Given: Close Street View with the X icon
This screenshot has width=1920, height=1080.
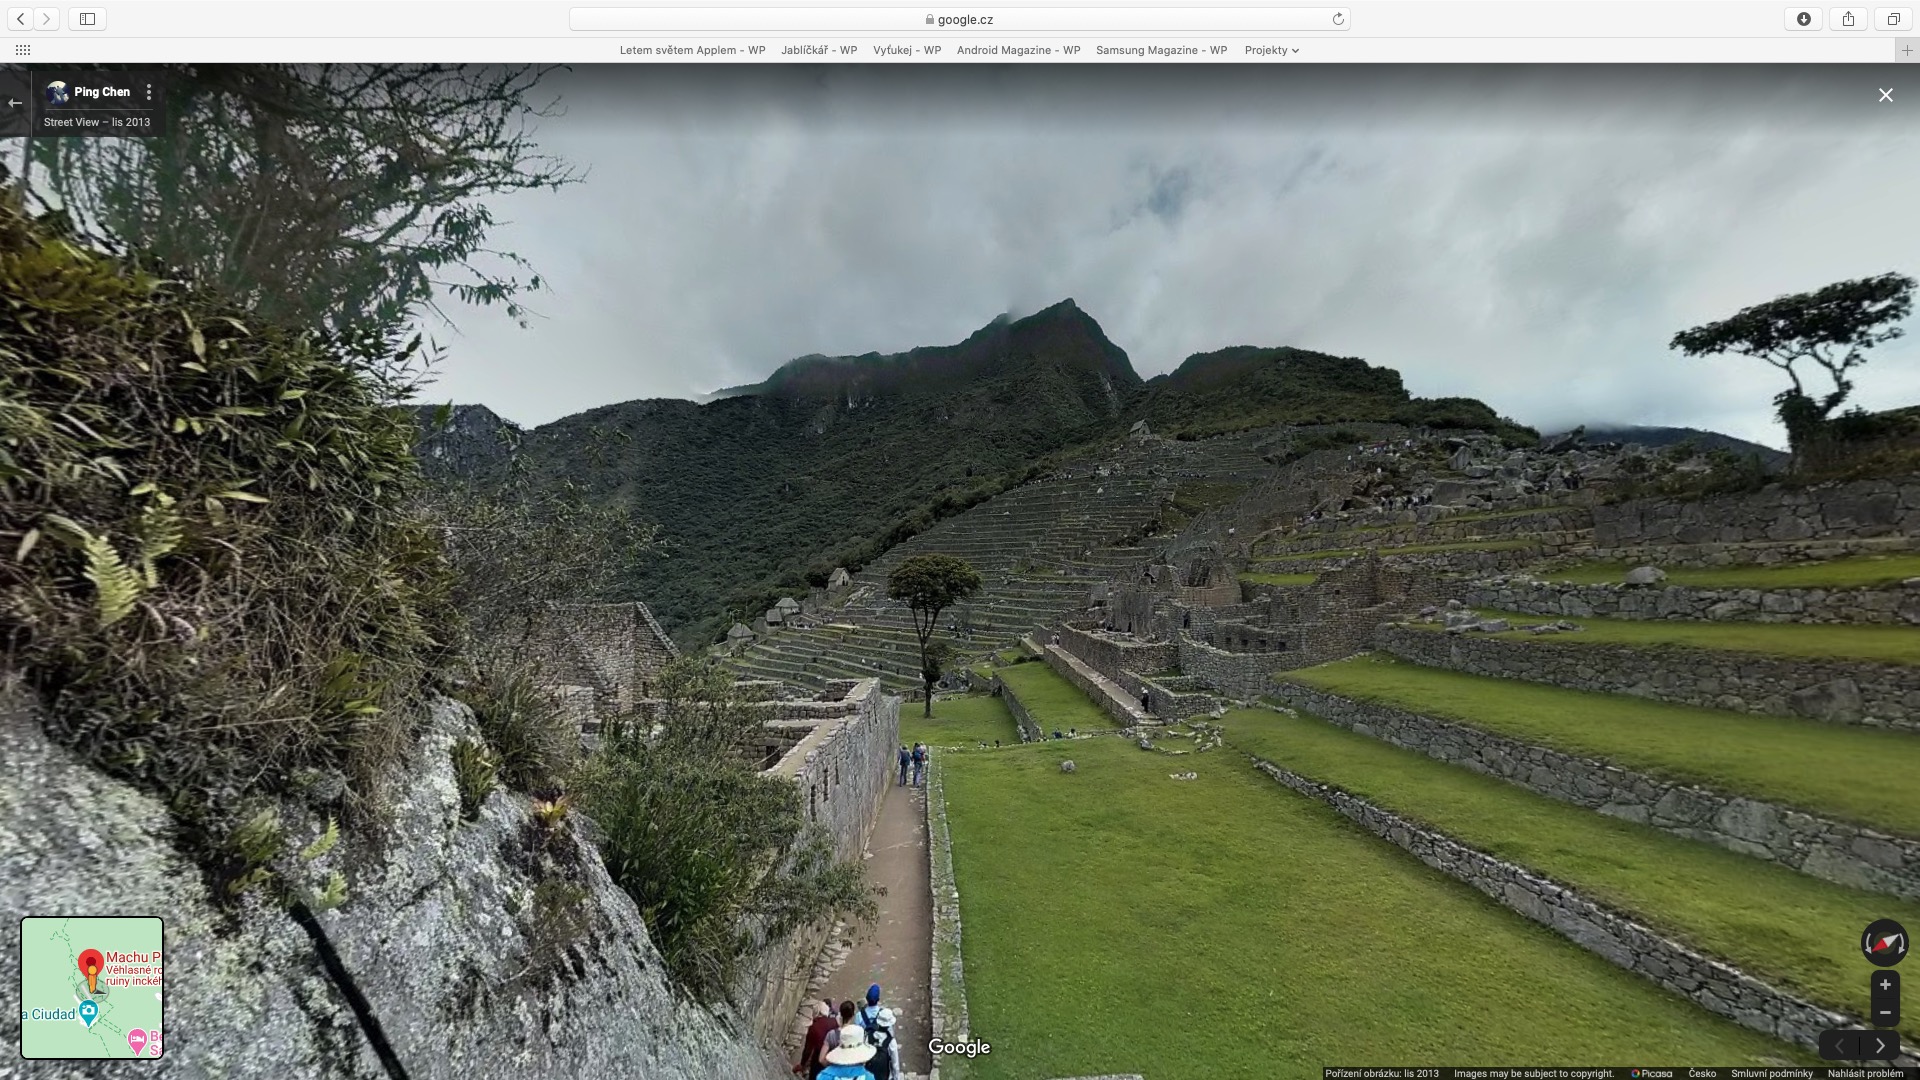Looking at the screenshot, I should (1885, 95).
